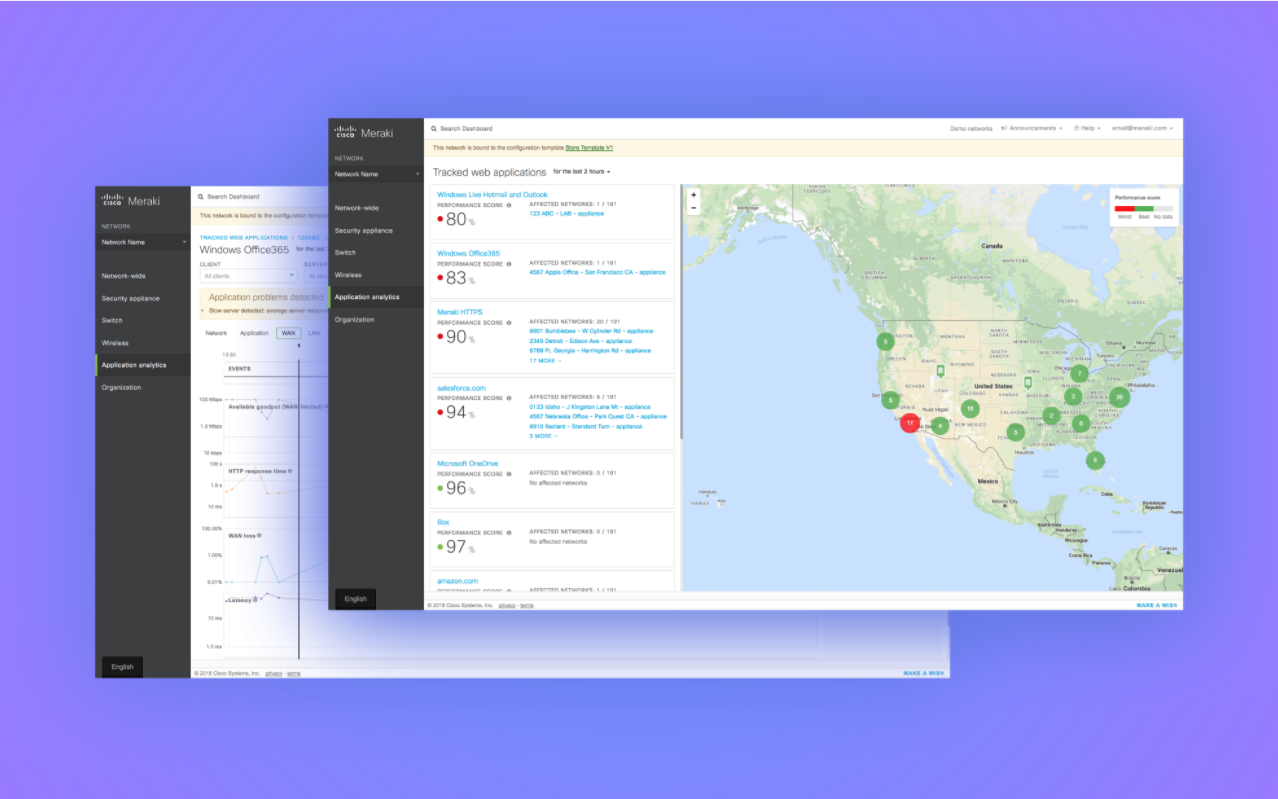
Task: Open the Help dropdown menu
Action: [x=1087, y=129]
